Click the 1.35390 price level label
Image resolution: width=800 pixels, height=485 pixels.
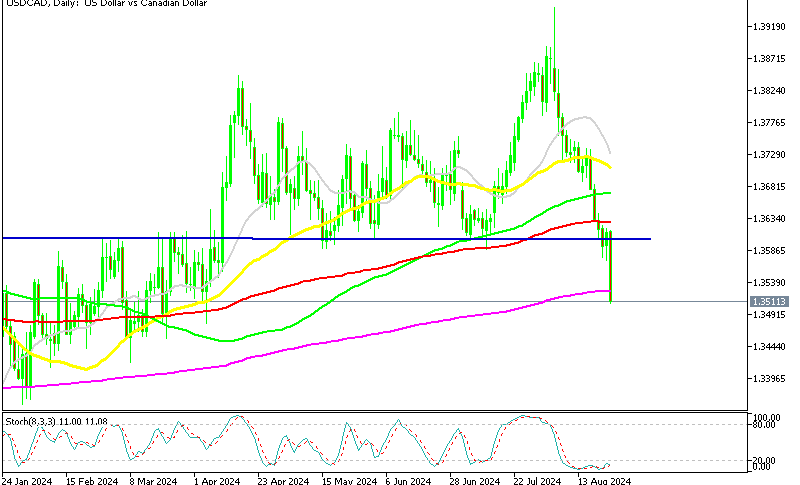(x=769, y=283)
